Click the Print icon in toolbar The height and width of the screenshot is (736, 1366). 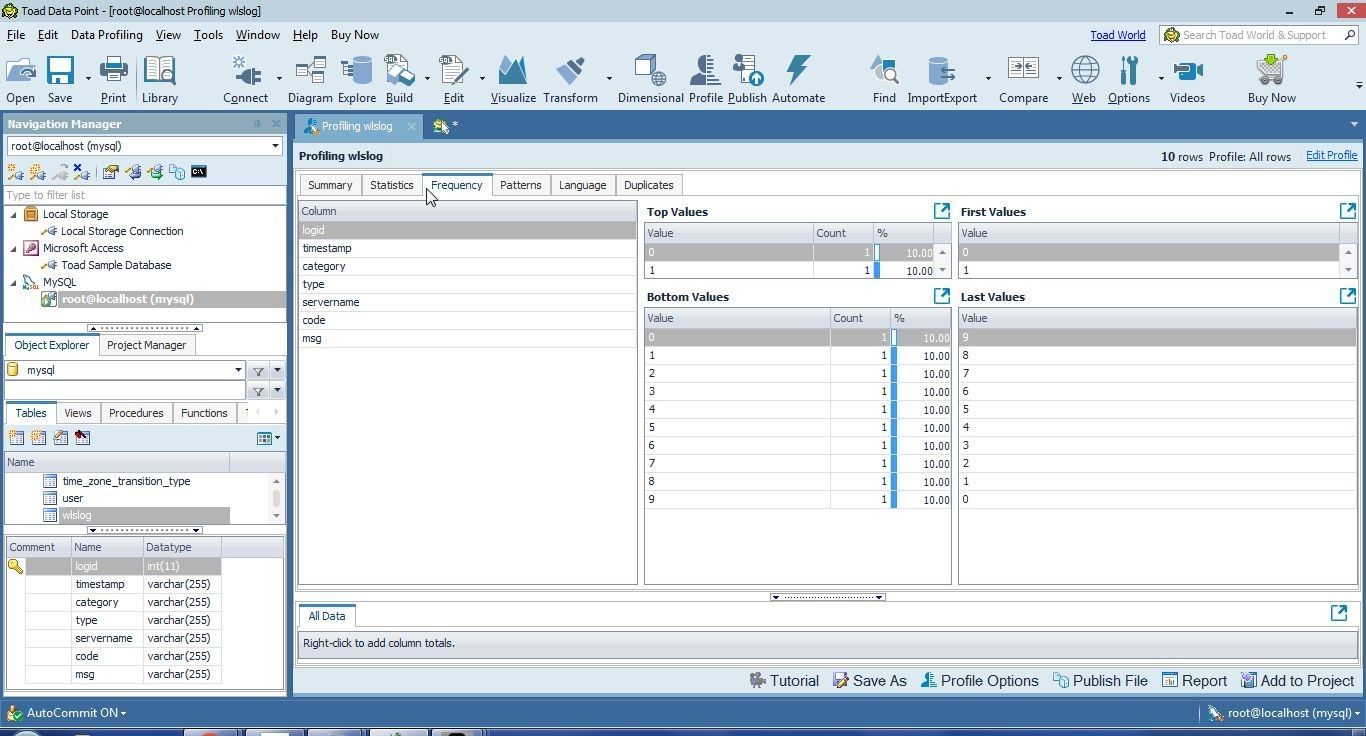click(x=113, y=72)
